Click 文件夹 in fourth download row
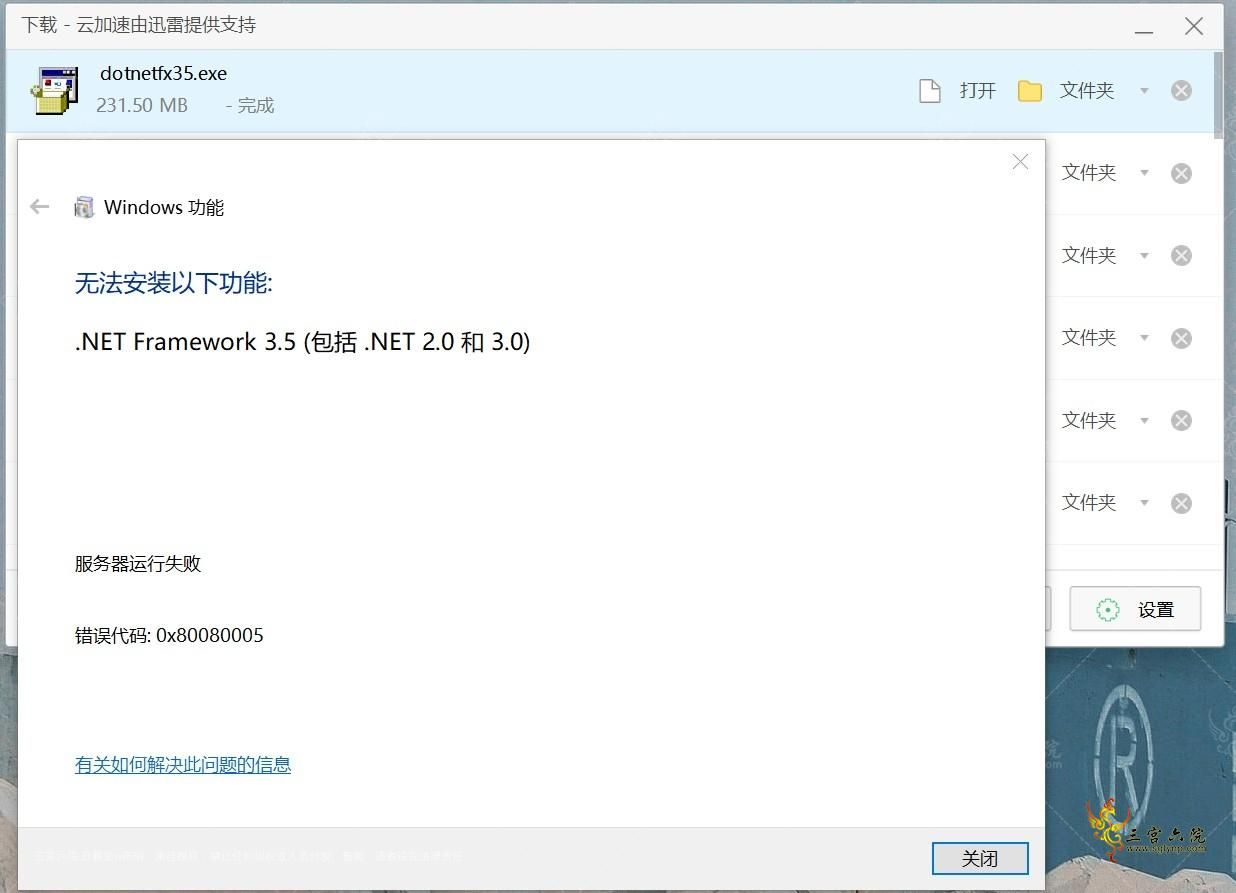The width and height of the screenshot is (1236, 893). coord(1088,338)
